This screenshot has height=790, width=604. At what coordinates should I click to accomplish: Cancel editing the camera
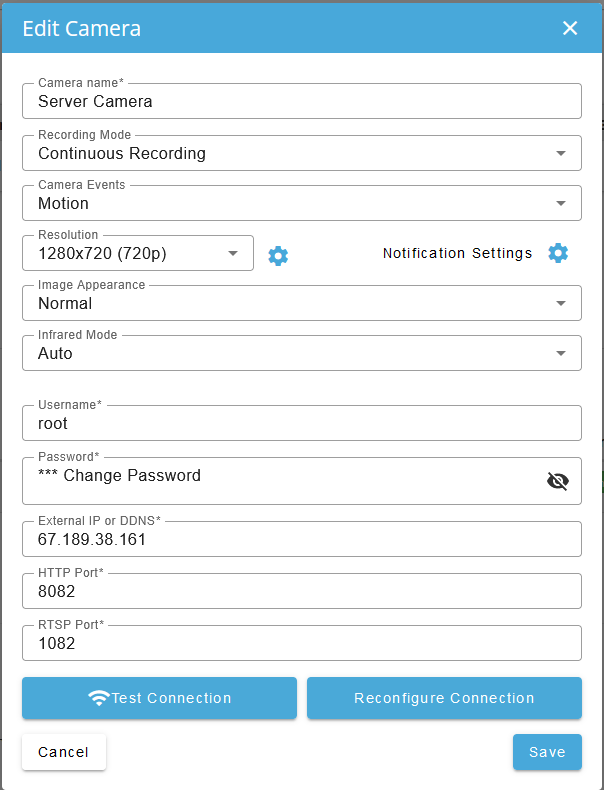tap(64, 752)
